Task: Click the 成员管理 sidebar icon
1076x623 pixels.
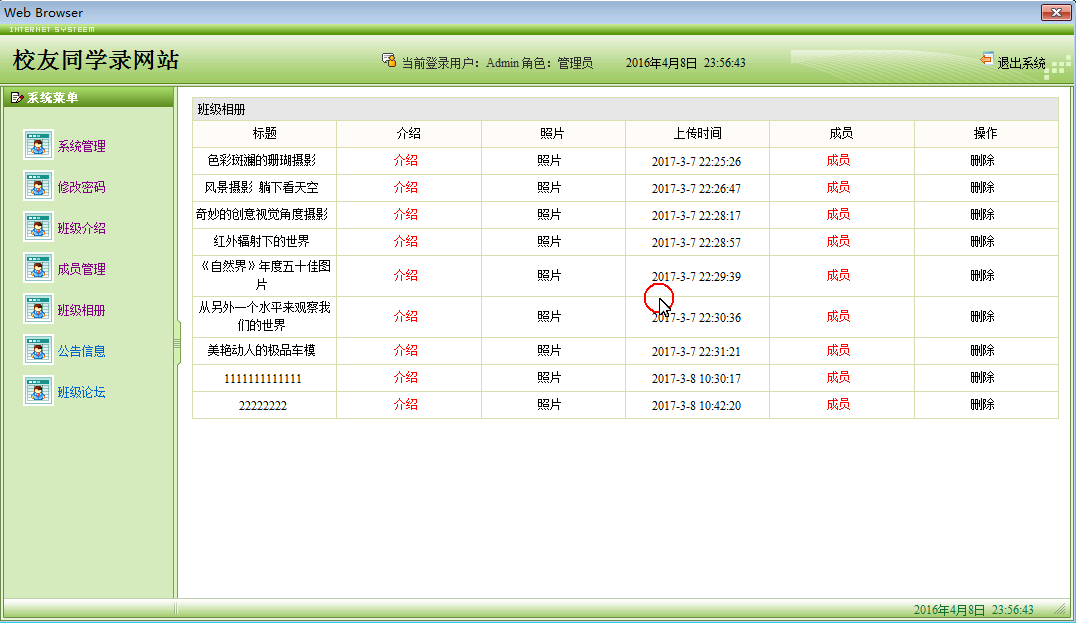Action: point(38,268)
